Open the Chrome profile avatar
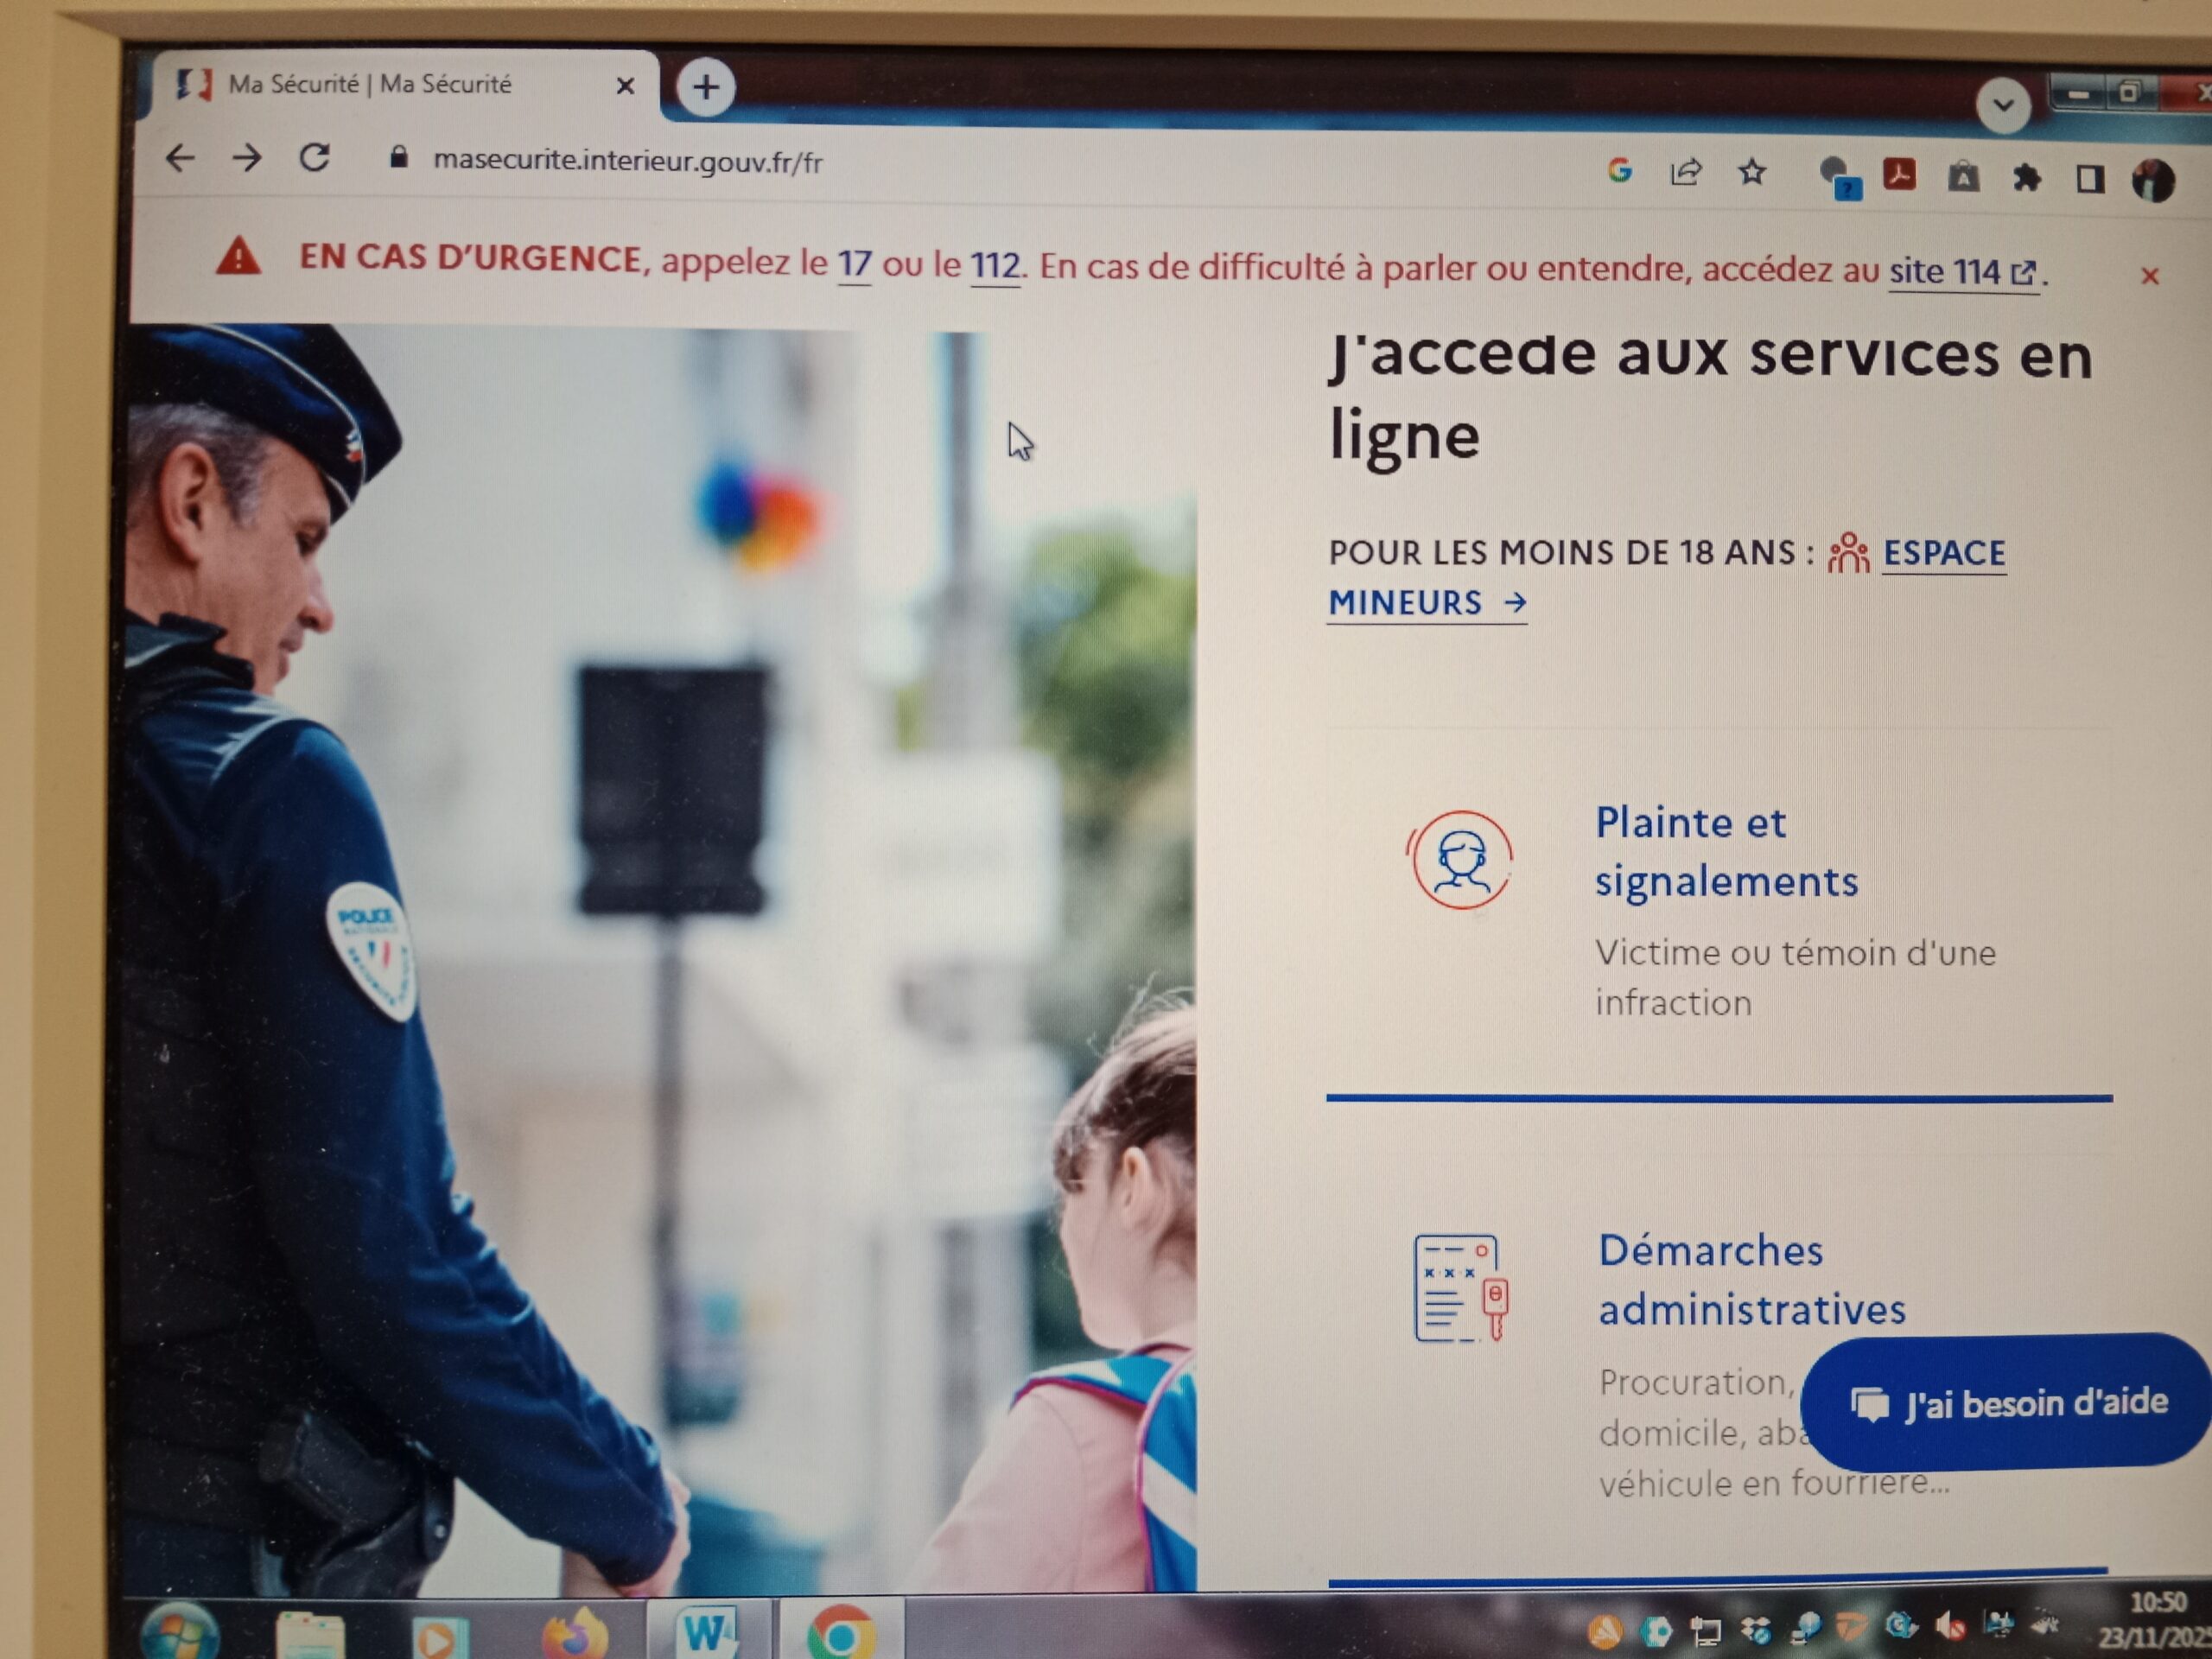 [2153, 181]
